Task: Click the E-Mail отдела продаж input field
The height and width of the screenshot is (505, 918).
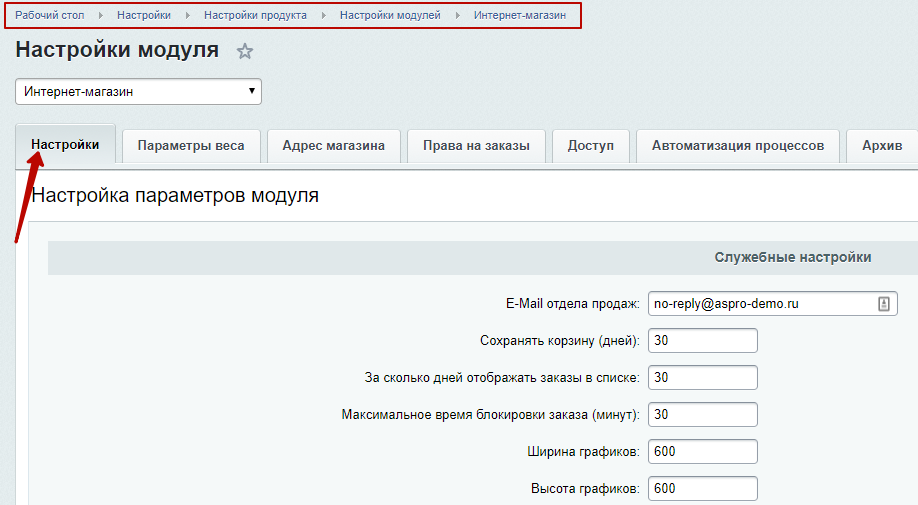Action: click(773, 304)
